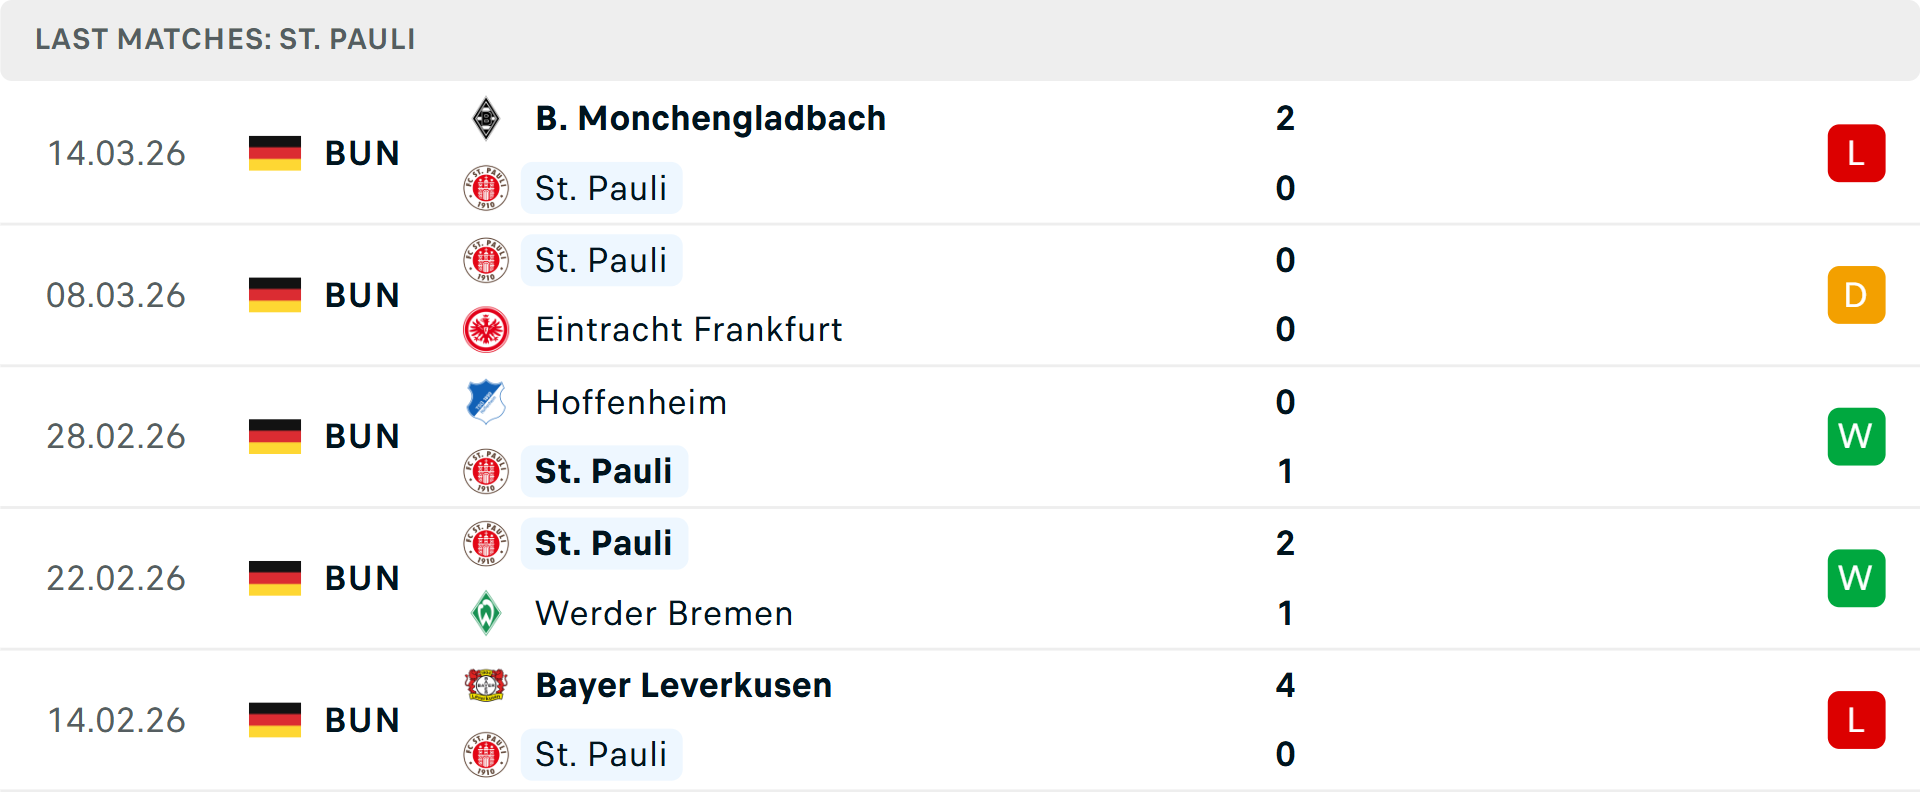
Task: Click the Bayer Leverkusen club crest
Action: click(486, 685)
